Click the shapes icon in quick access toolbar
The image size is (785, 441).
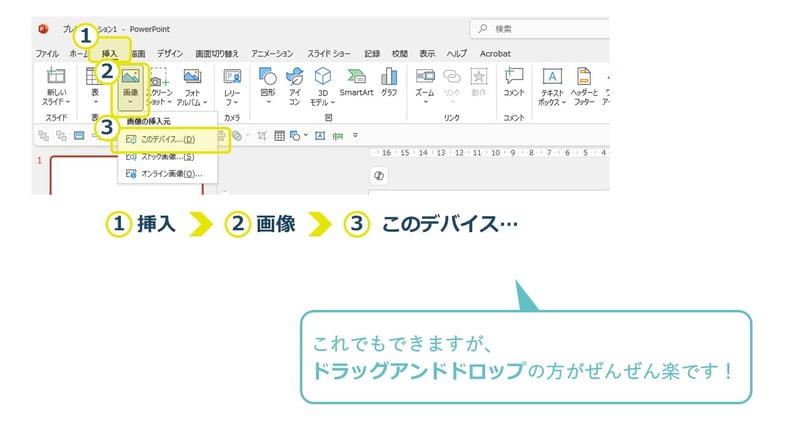pos(295,136)
